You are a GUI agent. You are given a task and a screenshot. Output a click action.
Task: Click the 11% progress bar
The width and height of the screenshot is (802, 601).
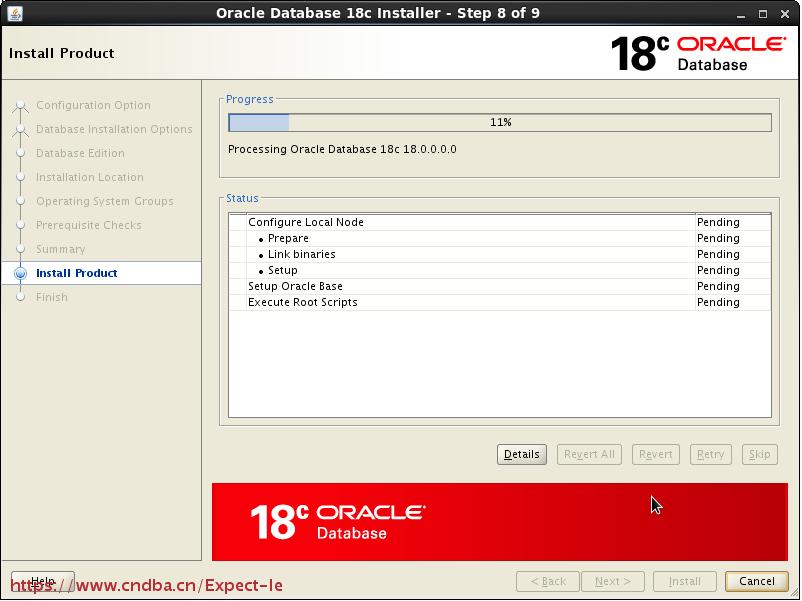pos(500,122)
